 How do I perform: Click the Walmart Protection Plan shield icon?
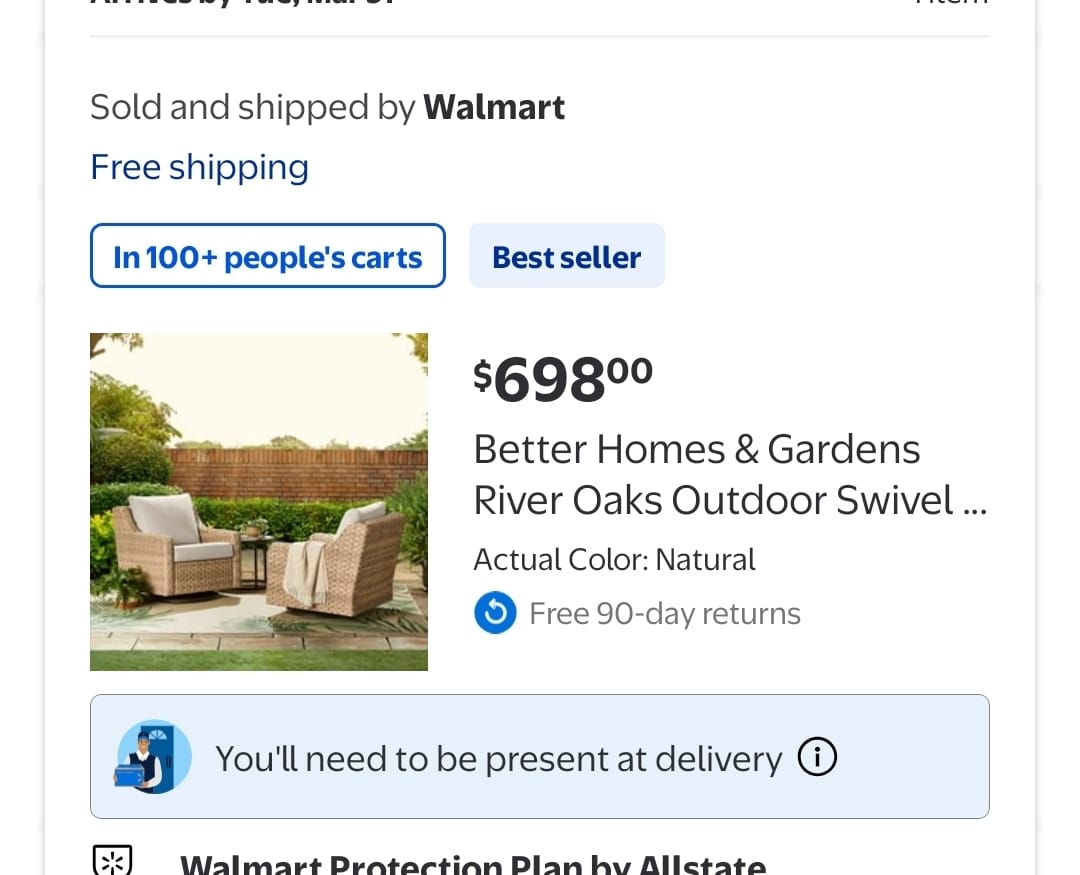pos(113,862)
